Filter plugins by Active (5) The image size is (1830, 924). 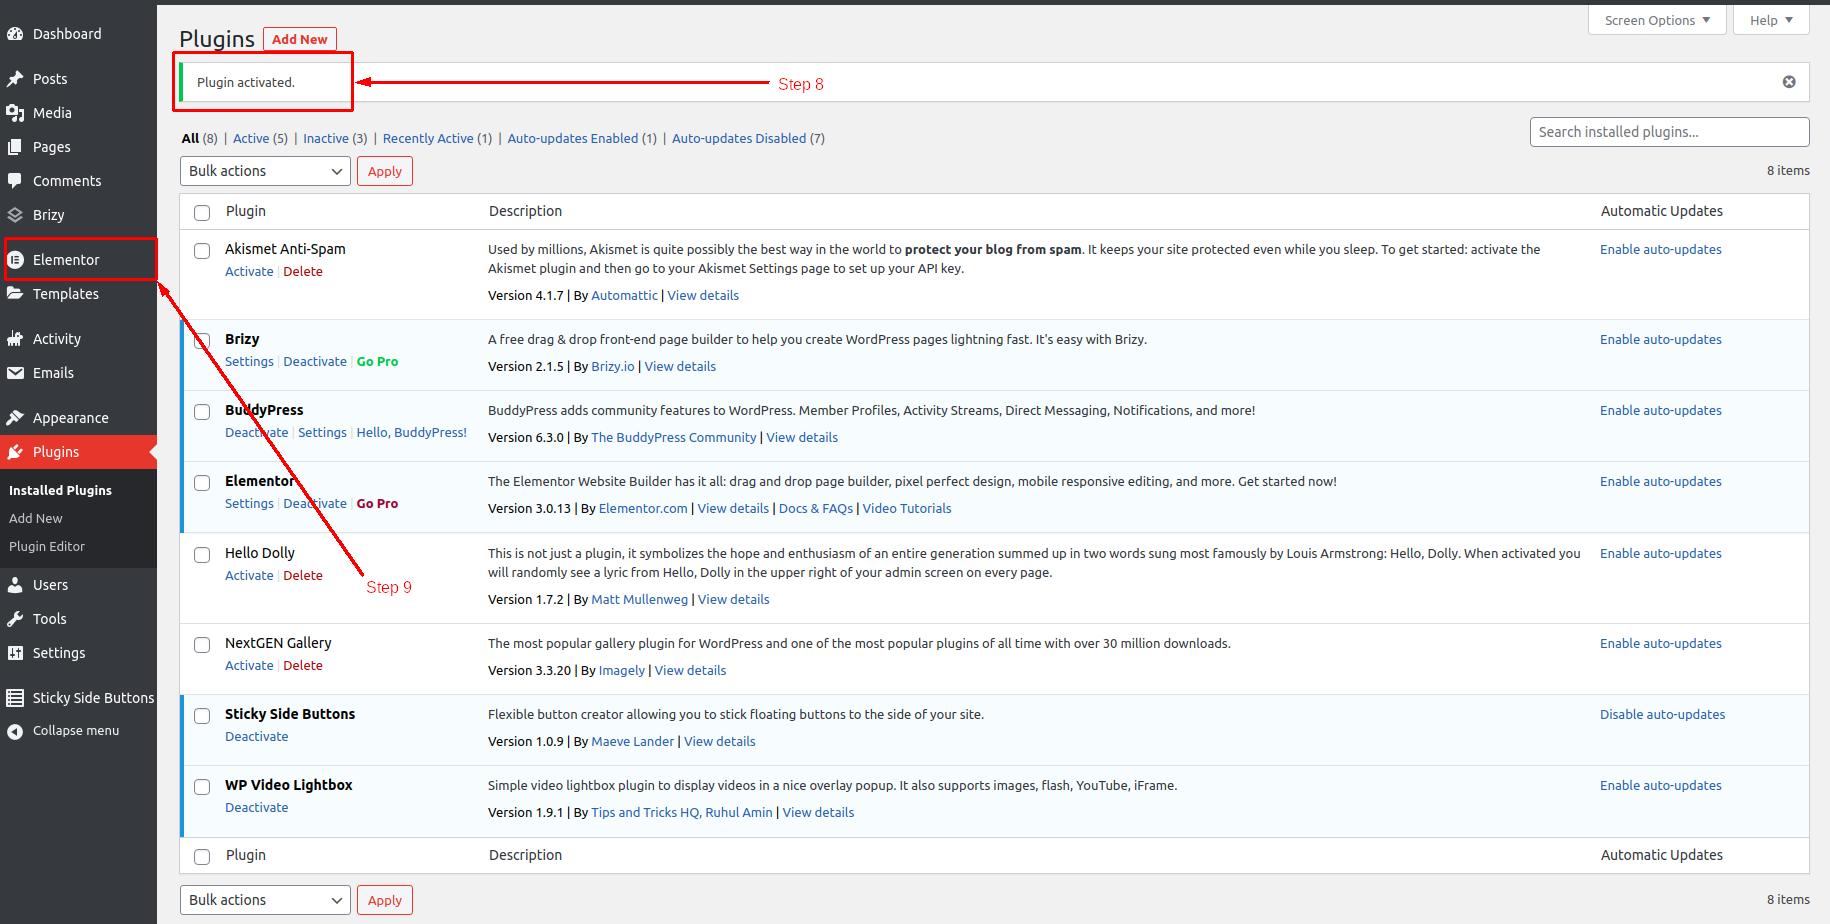click(x=260, y=138)
